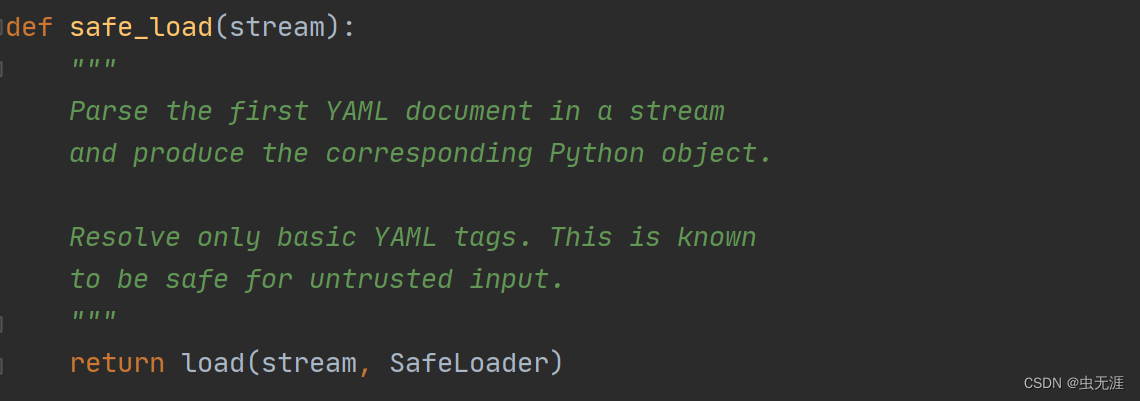This screenshot has width=1140, height=401.
Task: Click the opening triple quotes of docstring
Action: pyautogui.click(x=93, y=69)
